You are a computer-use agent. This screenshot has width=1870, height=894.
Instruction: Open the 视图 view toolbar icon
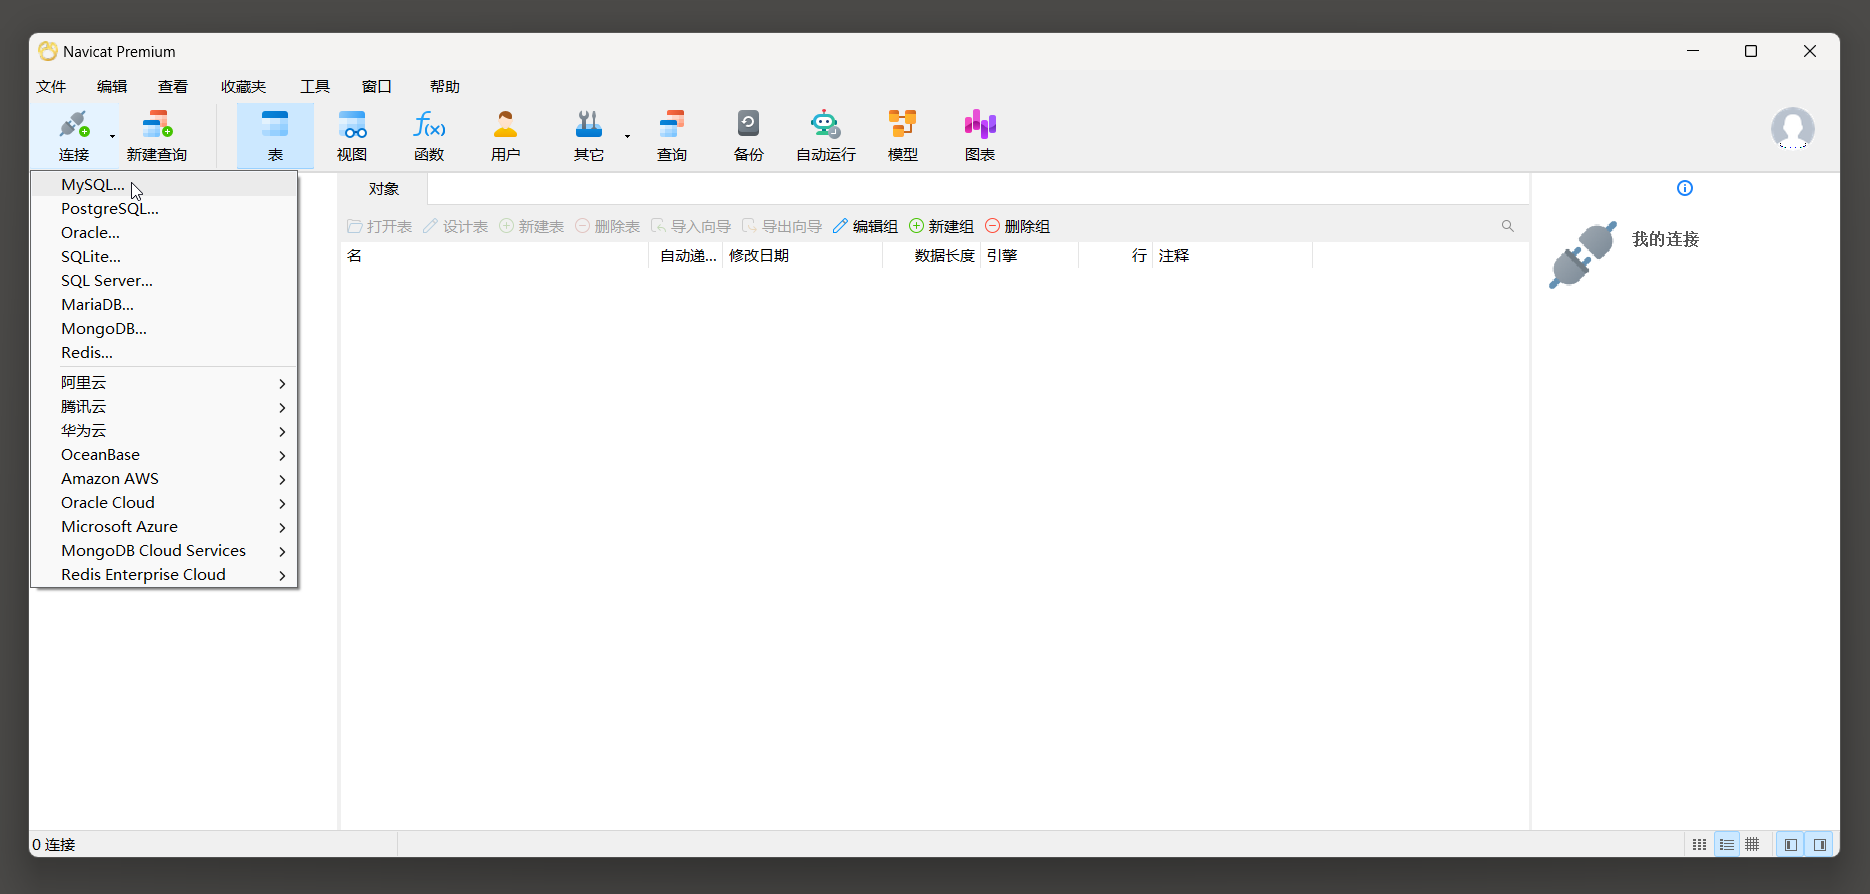pyautogui.click(x=352, y=136)
